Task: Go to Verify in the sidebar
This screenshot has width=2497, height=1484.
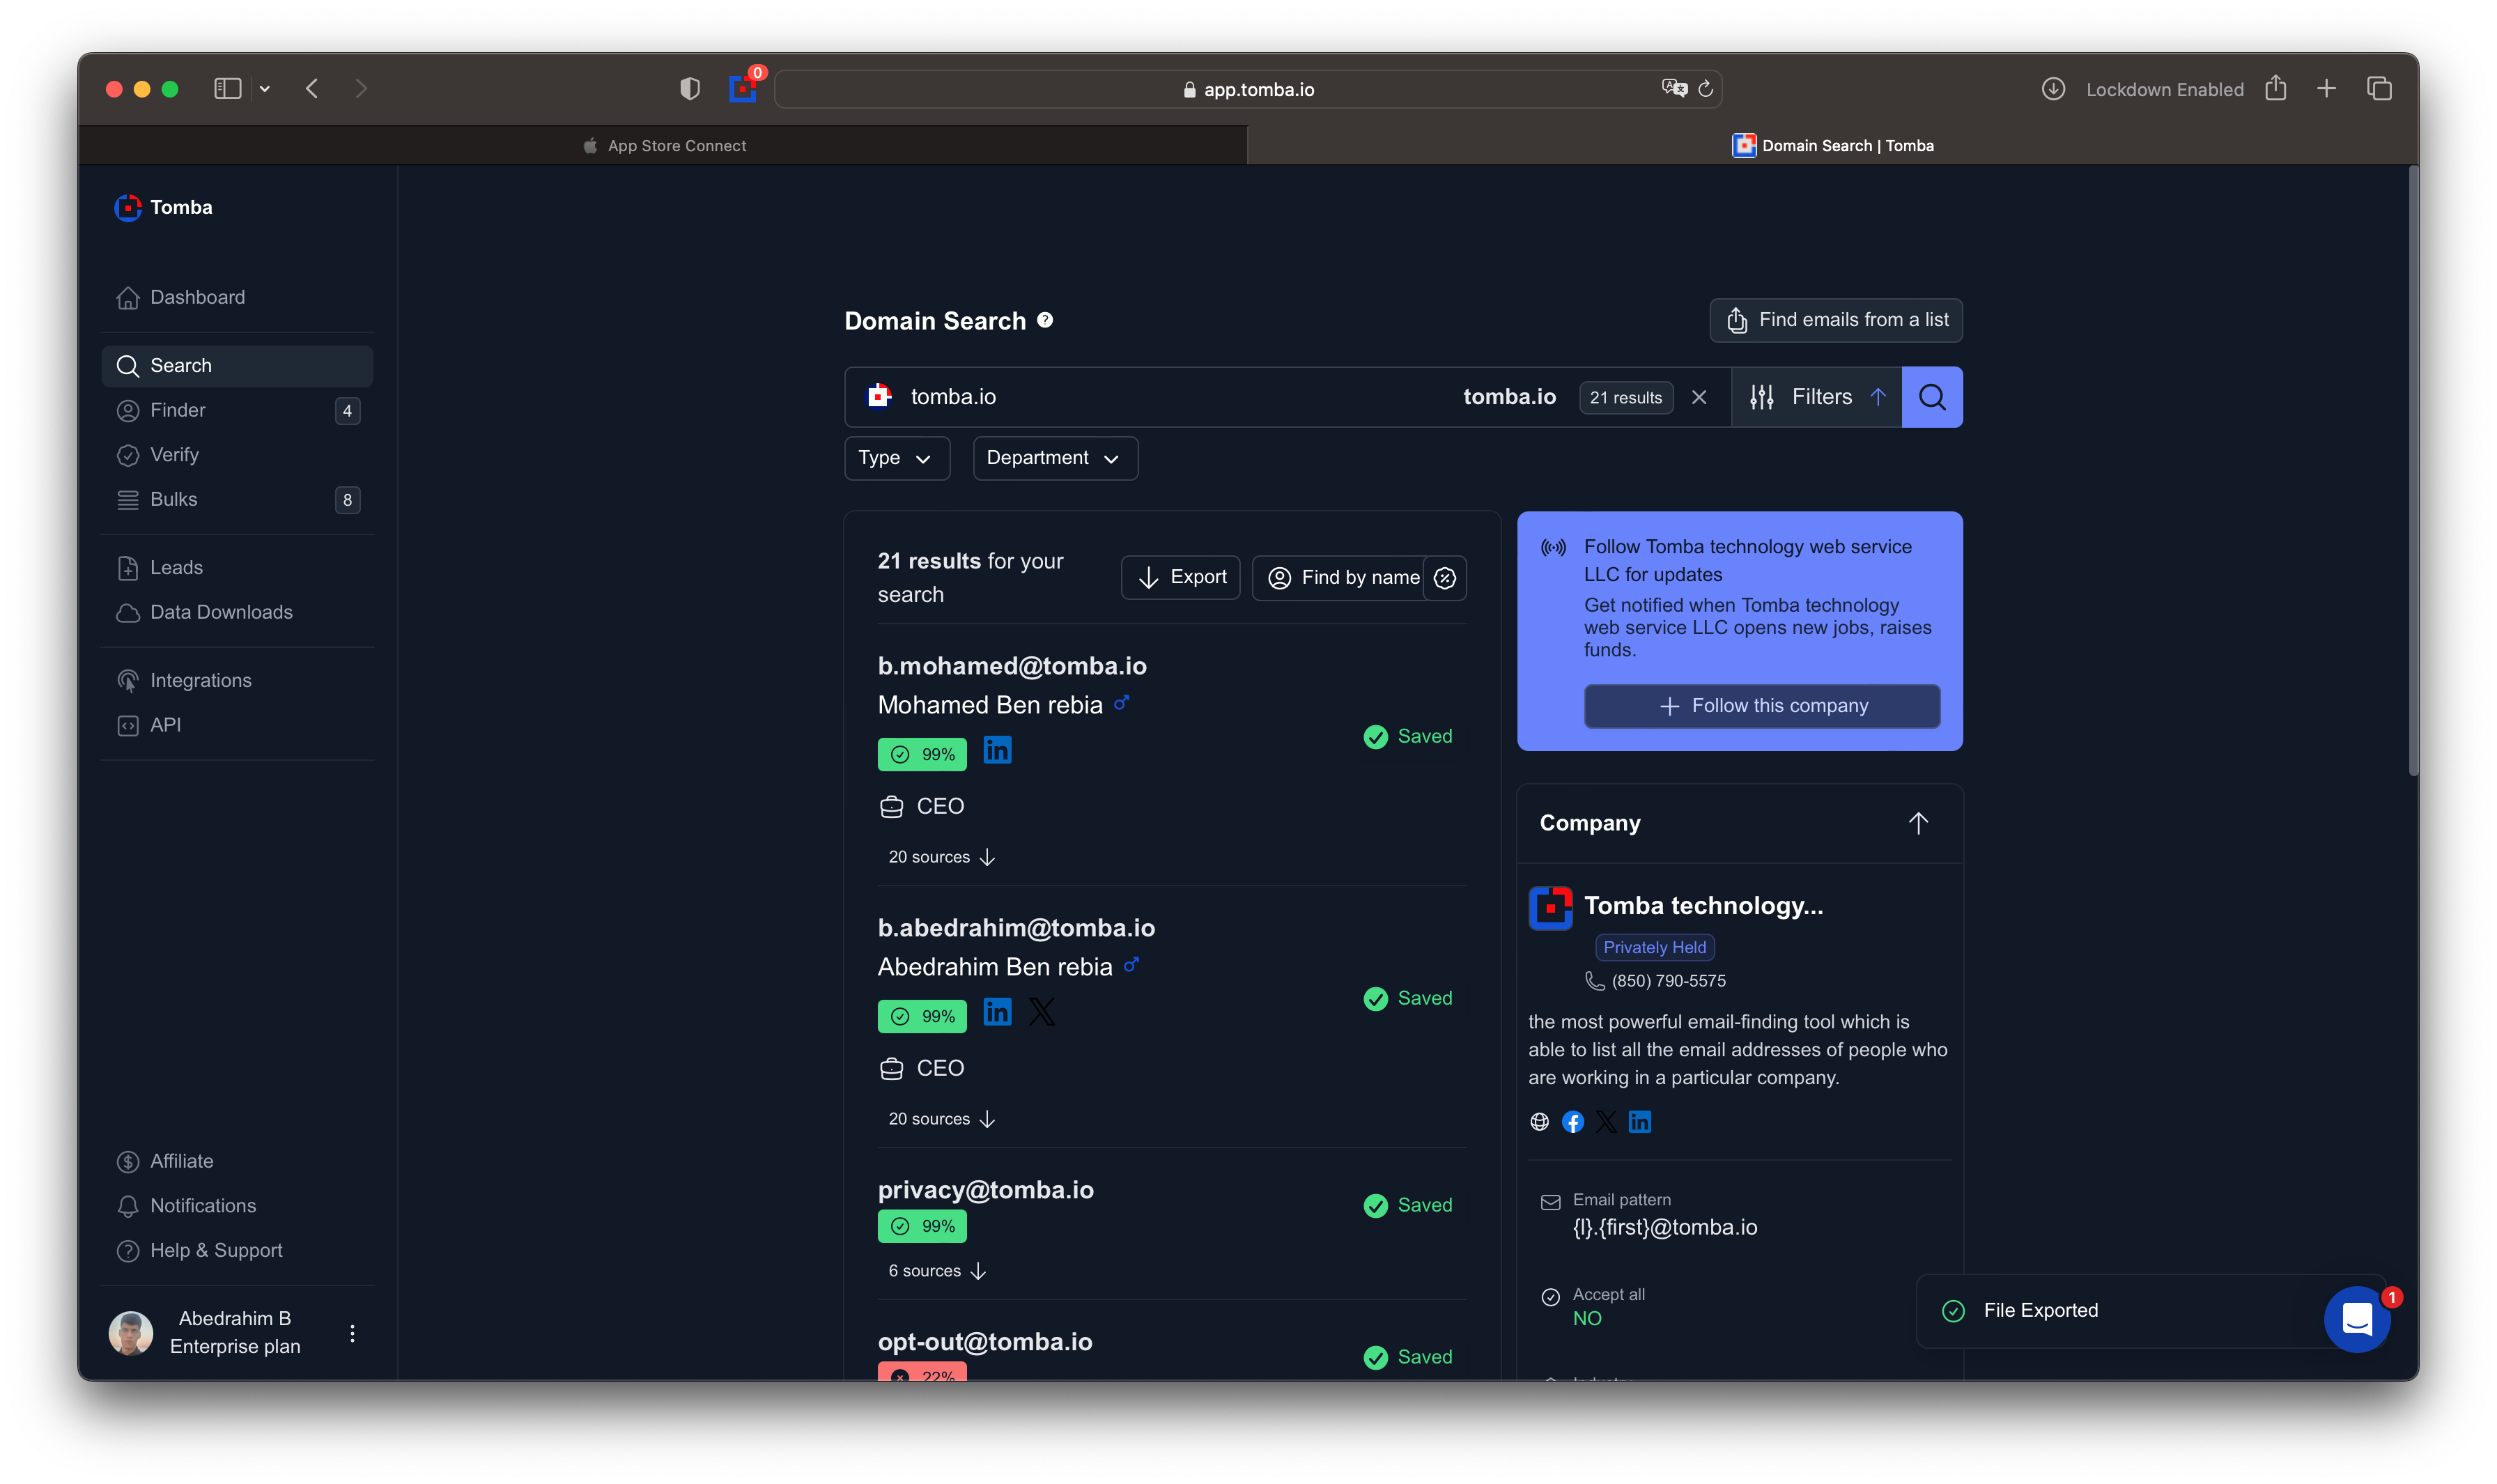Action: pyautogui.click(x=237, y=455)
